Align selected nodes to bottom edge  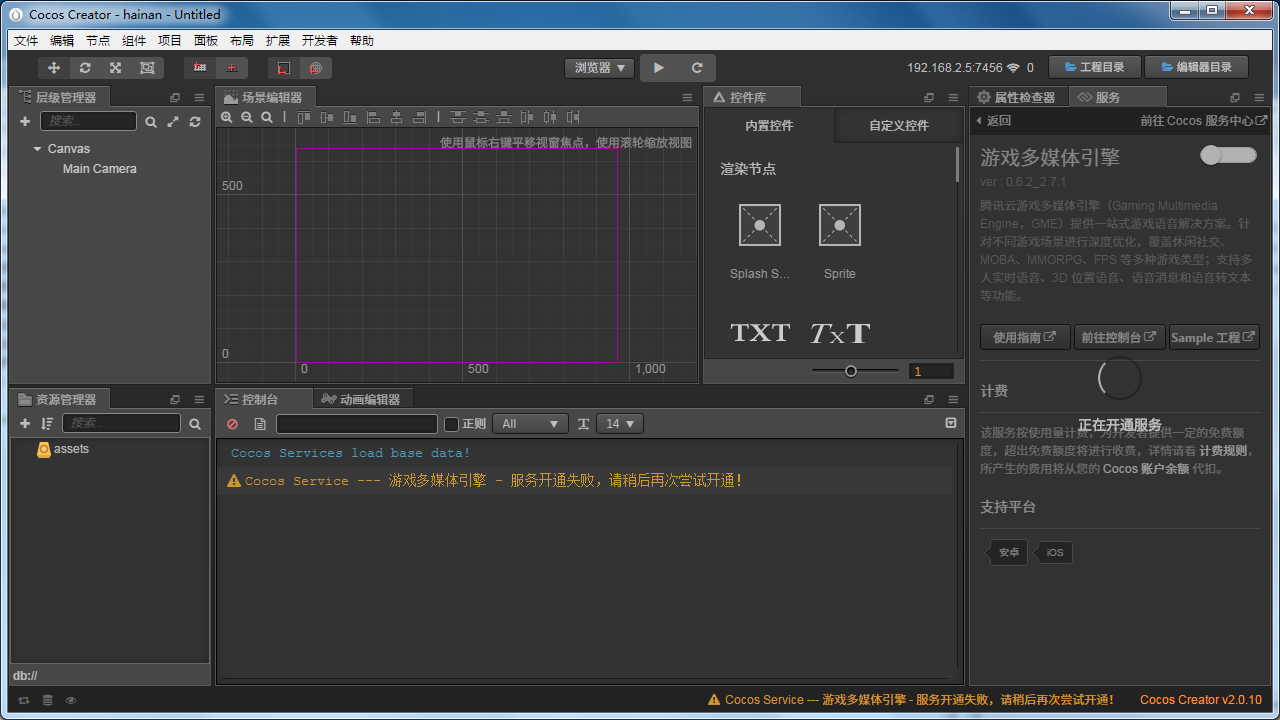pyautogui.click(x=350, y=117)
